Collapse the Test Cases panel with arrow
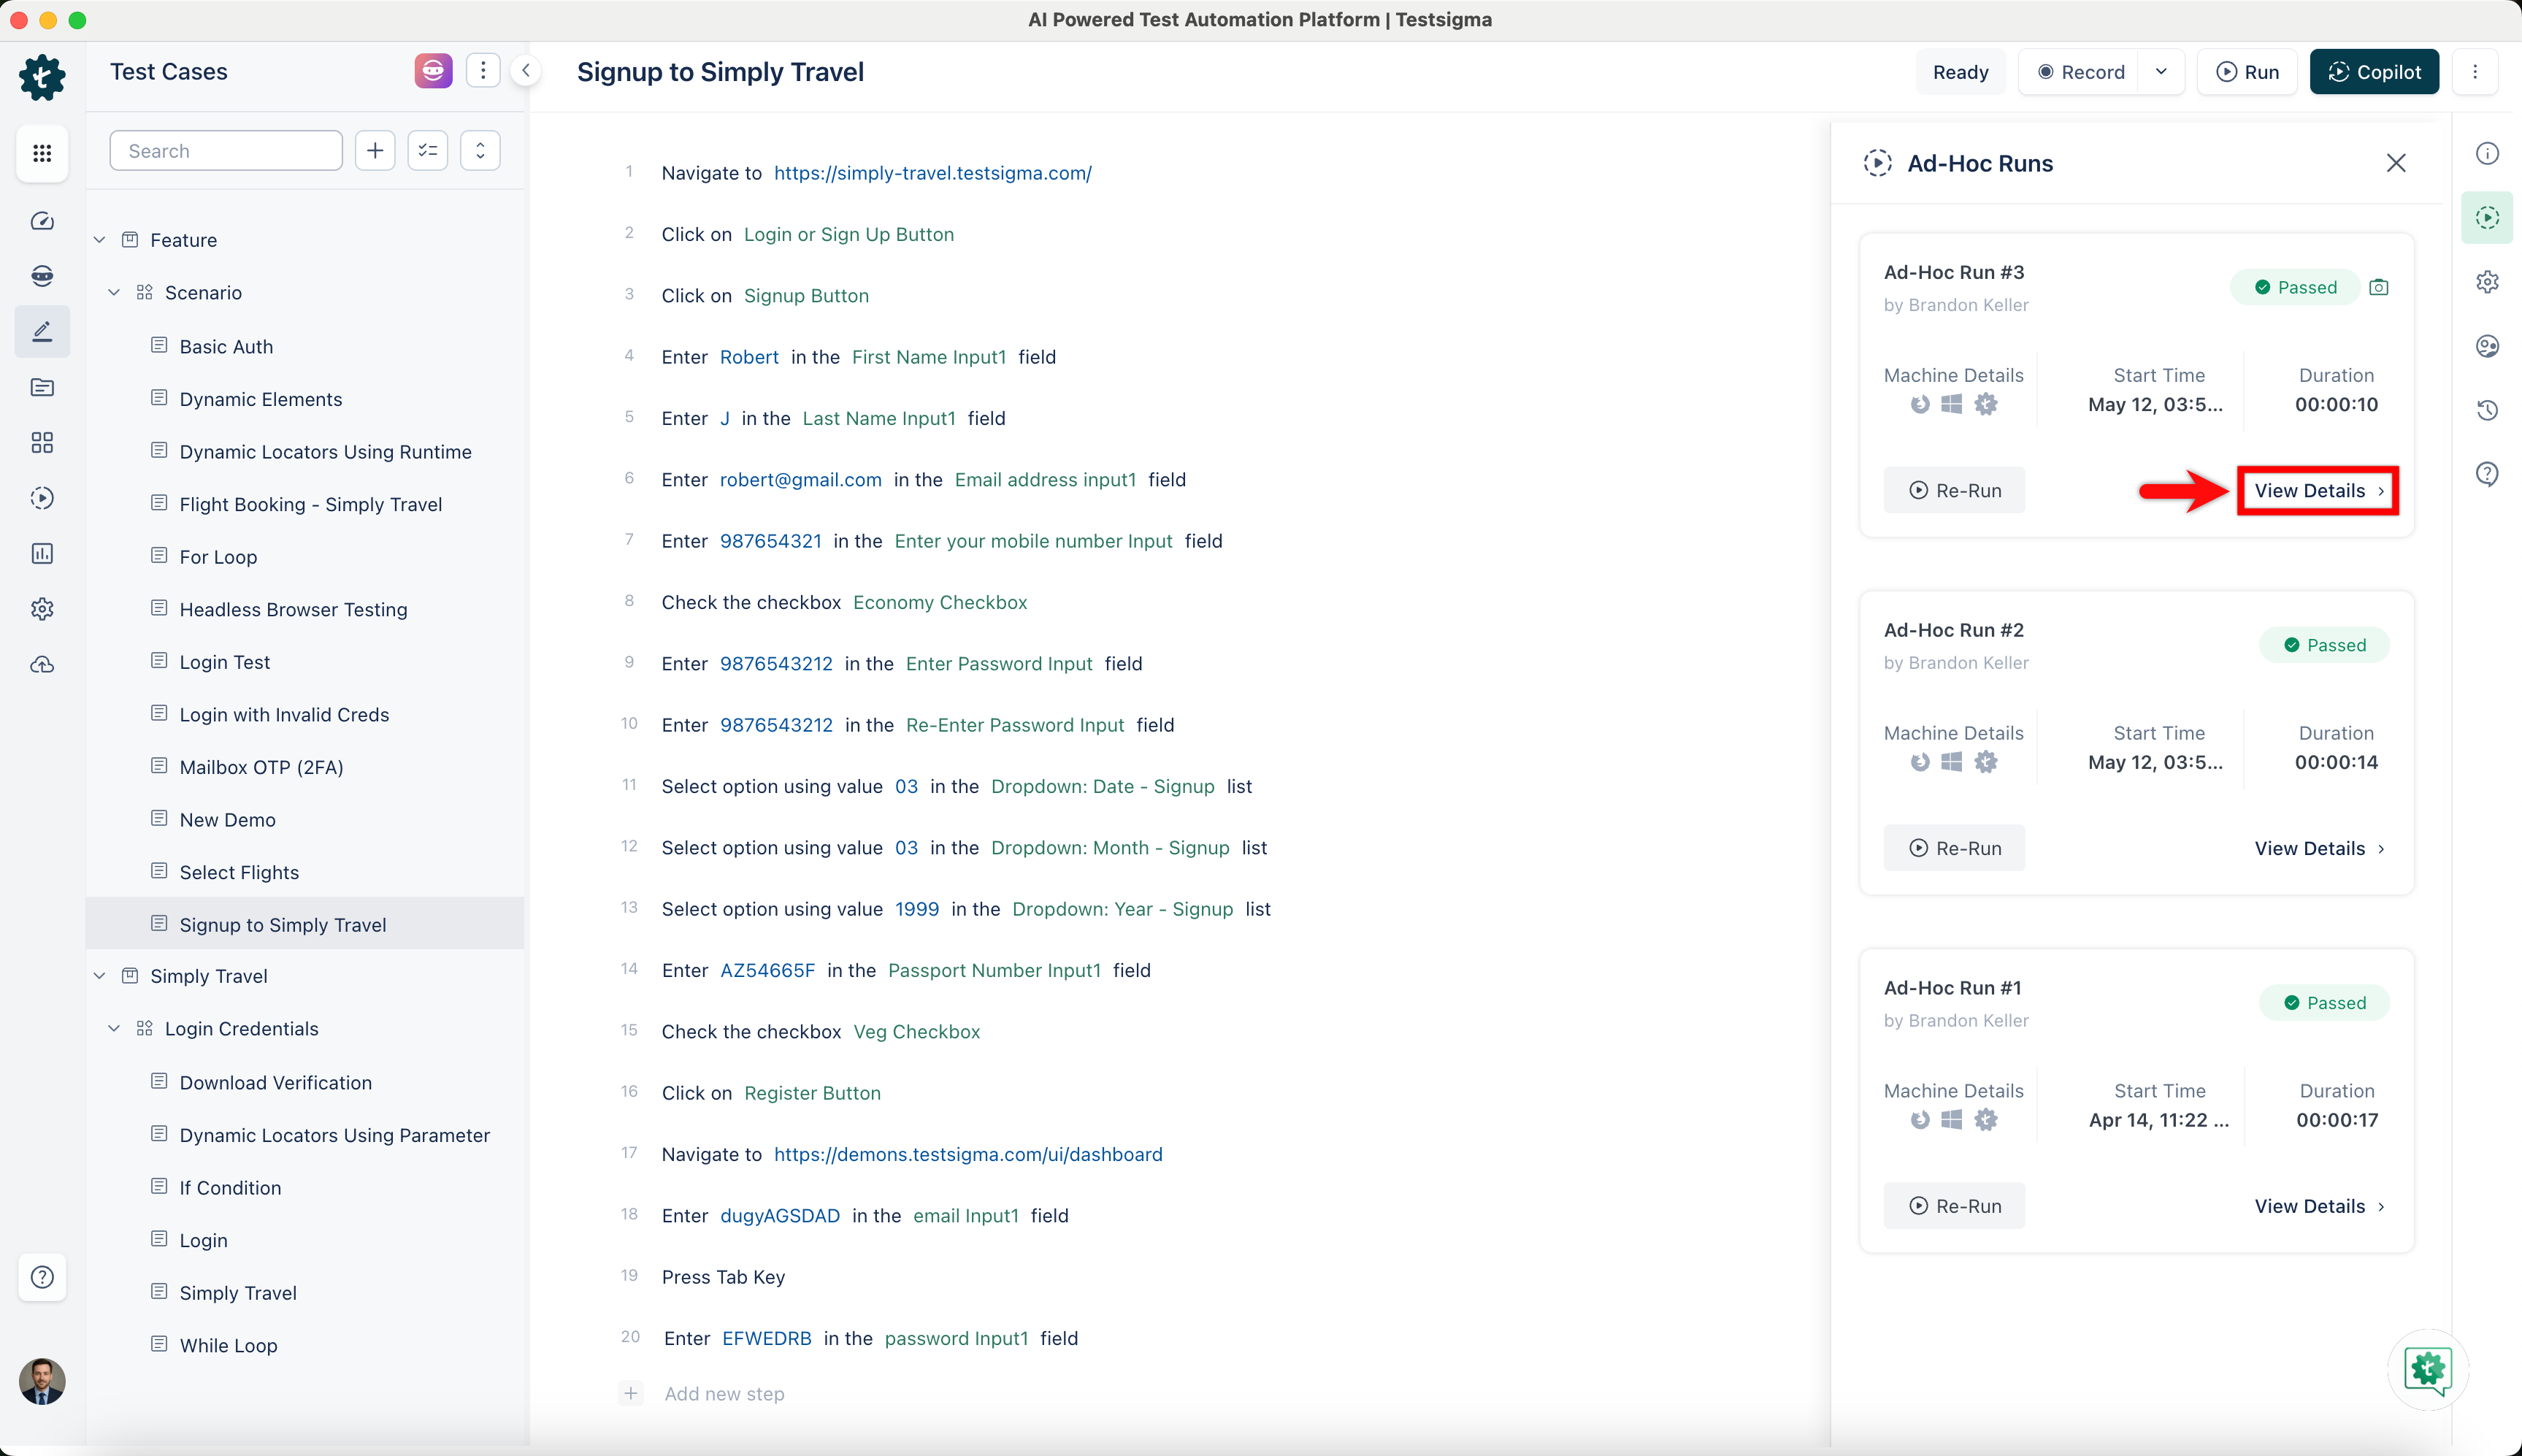This screenshot has width=2522, height=1456. [x=526, y=71]
